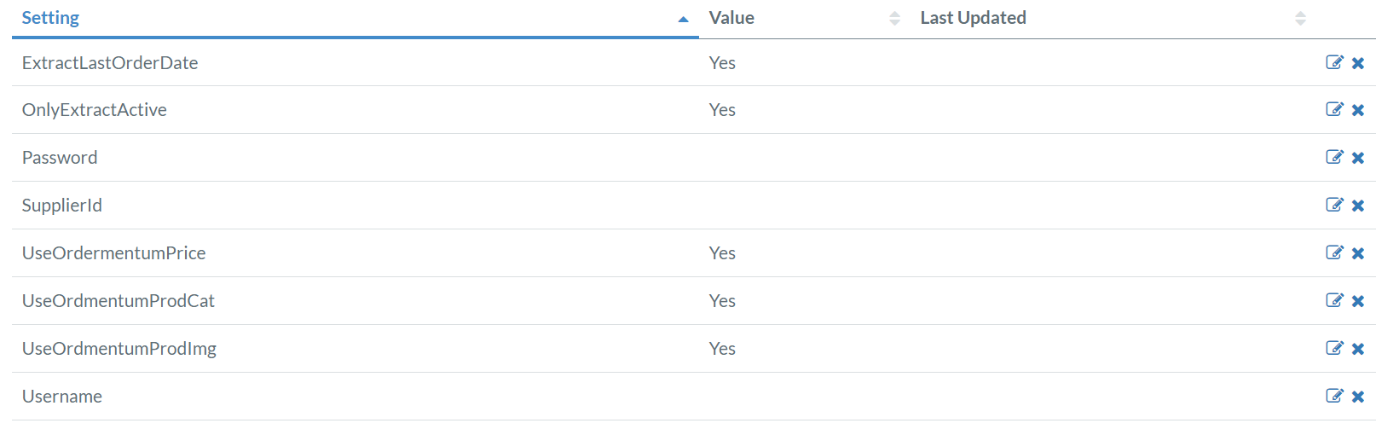Image resolution: width=1376 pixels, height=429 pixels.
Task: Delete the Username setting
Action: click(x=1358, y=397)
